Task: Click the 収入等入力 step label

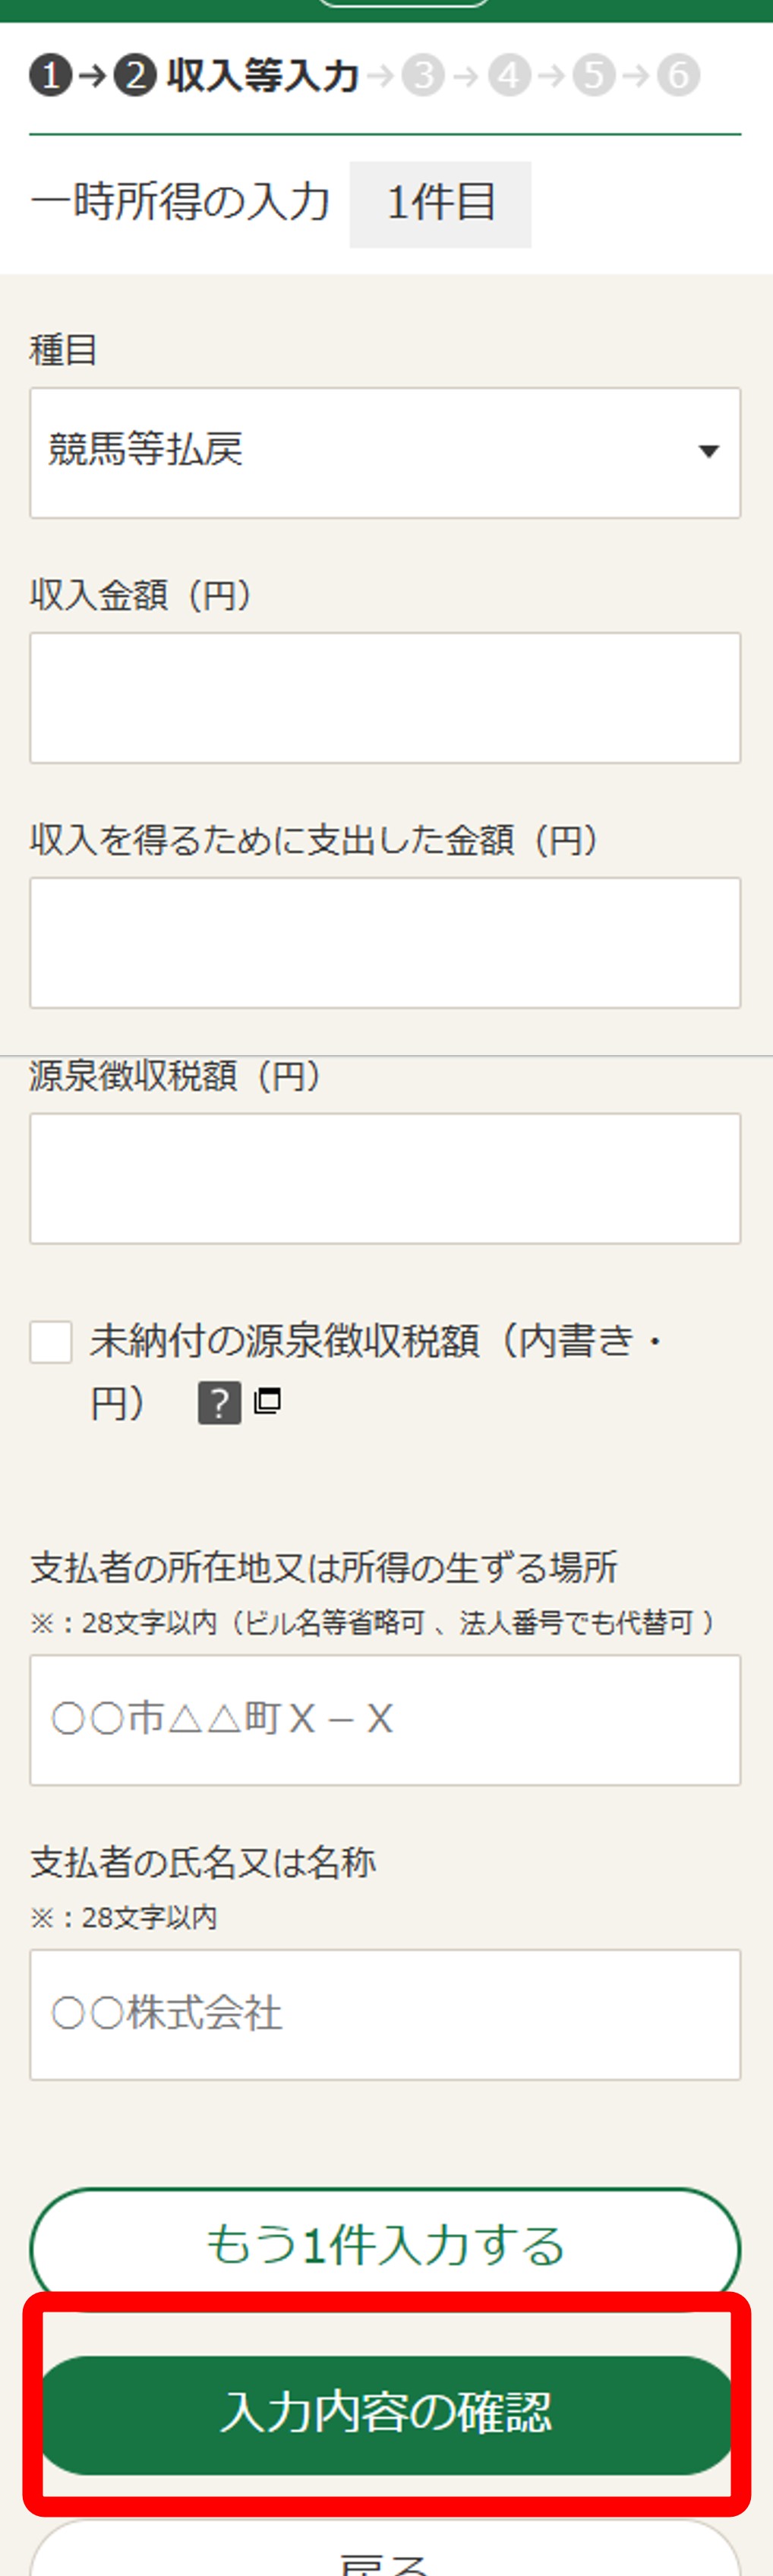Action: (262, 76)
